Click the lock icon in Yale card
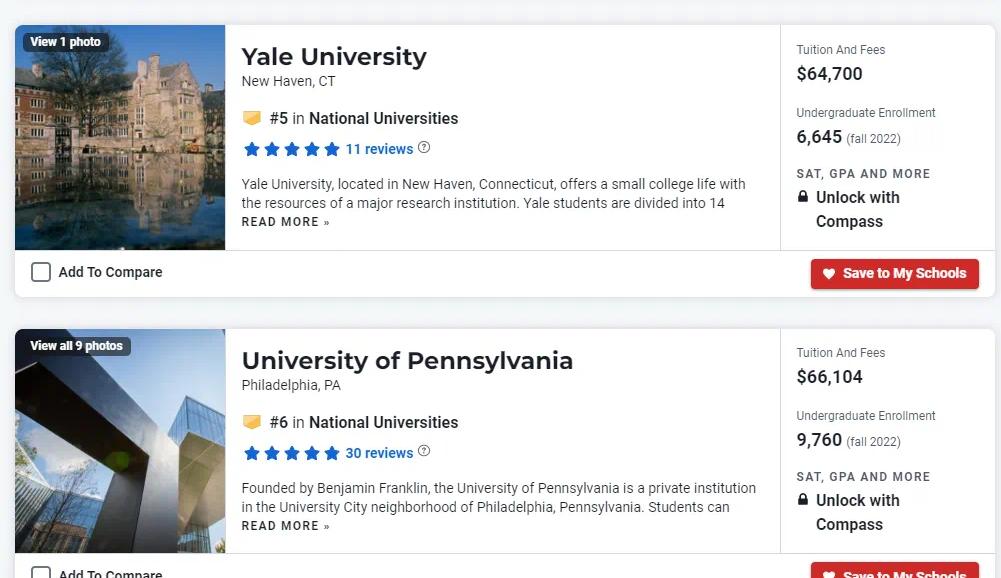The image size is (1001, 578). tap(803, 197)
